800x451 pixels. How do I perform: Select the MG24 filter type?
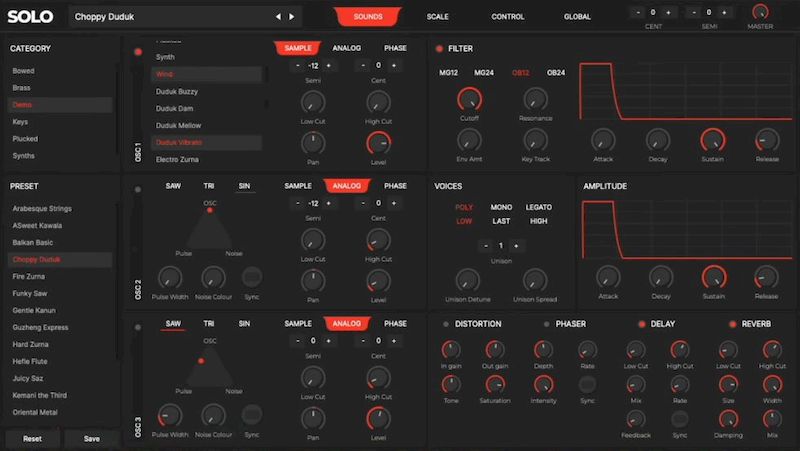(484, 73)
